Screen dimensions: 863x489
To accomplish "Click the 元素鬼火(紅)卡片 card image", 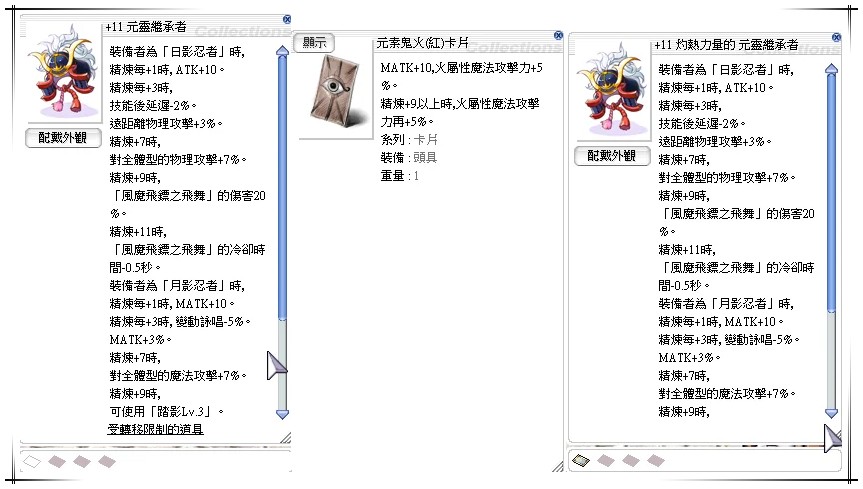I will pos(337,91).
